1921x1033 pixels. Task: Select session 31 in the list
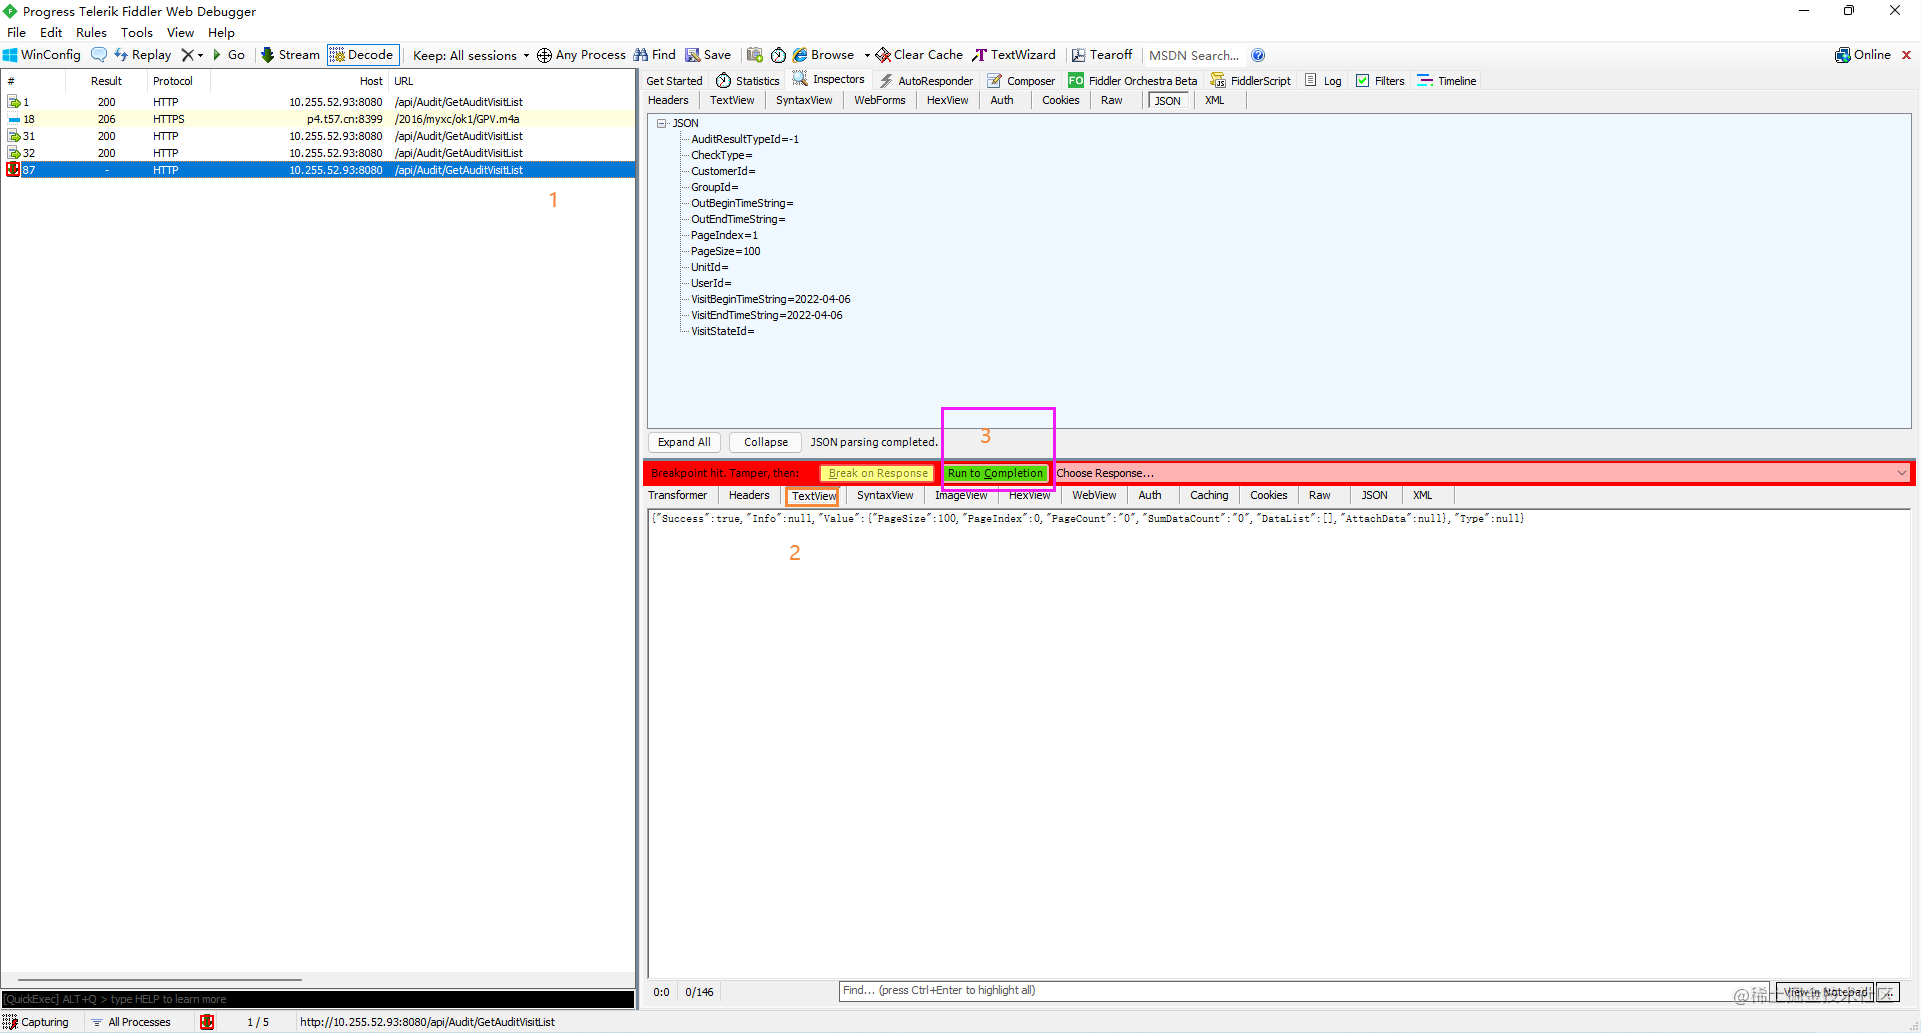[x=318, y=136]
